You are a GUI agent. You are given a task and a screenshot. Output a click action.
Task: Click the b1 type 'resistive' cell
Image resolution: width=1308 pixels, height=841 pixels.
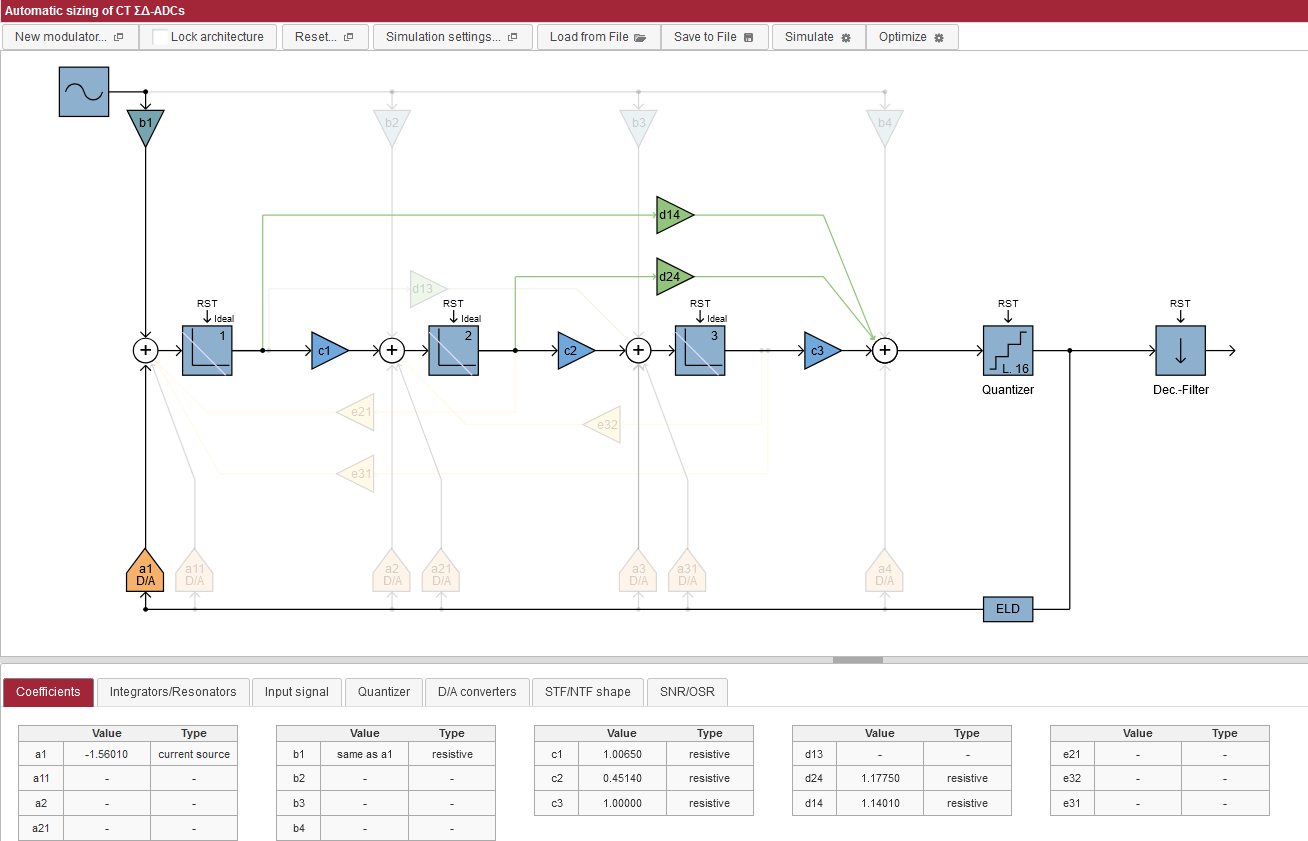tap(452, 754)
